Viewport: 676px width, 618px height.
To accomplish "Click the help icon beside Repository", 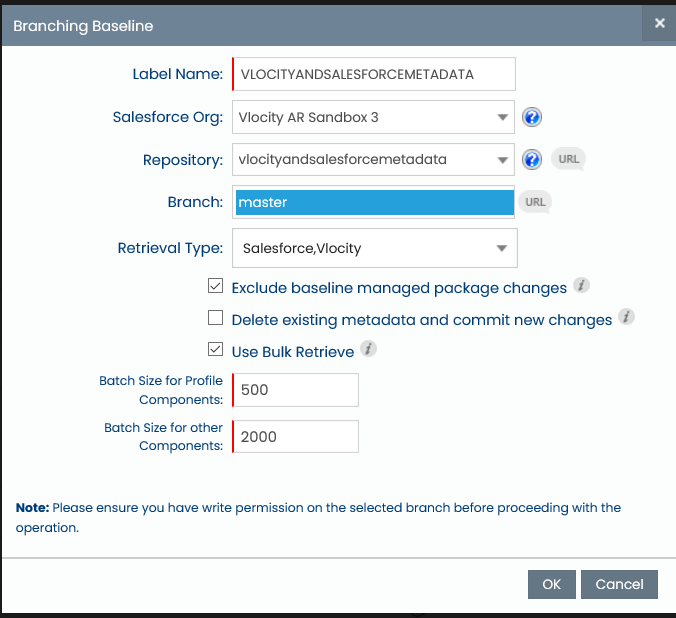I will (532, 159).
